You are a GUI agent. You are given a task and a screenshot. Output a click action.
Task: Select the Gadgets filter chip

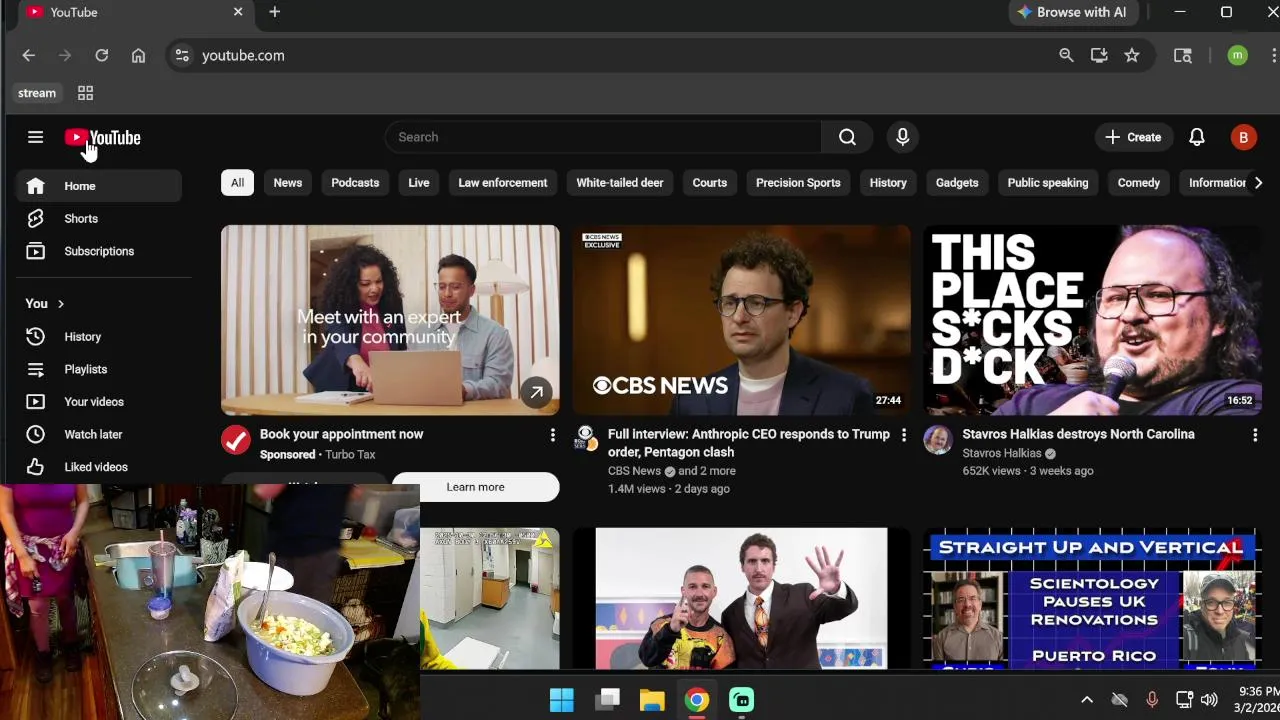click(957, 183)
